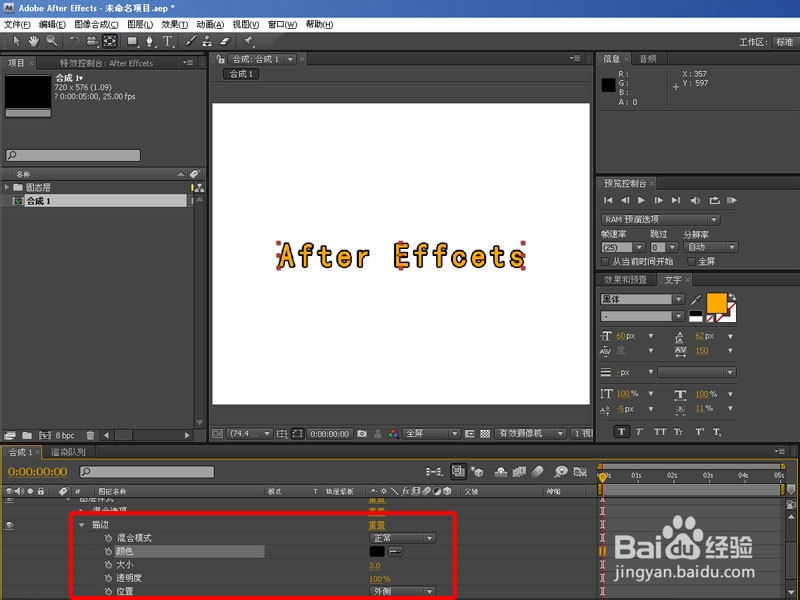
Task: Open the 效果(T) menu
Action: coord(174,24)
